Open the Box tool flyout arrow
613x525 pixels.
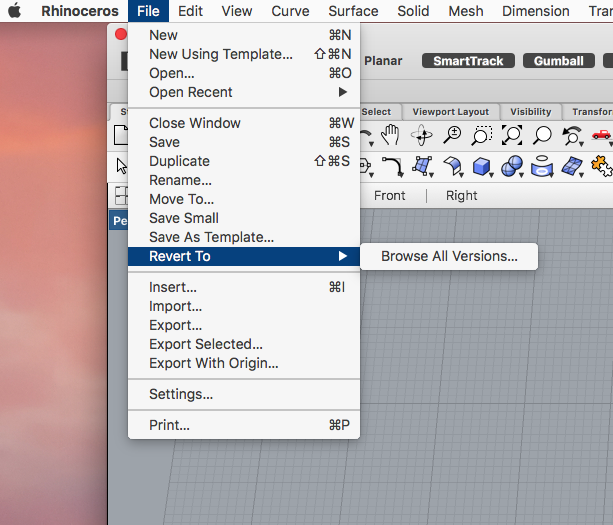click(491, 175)
